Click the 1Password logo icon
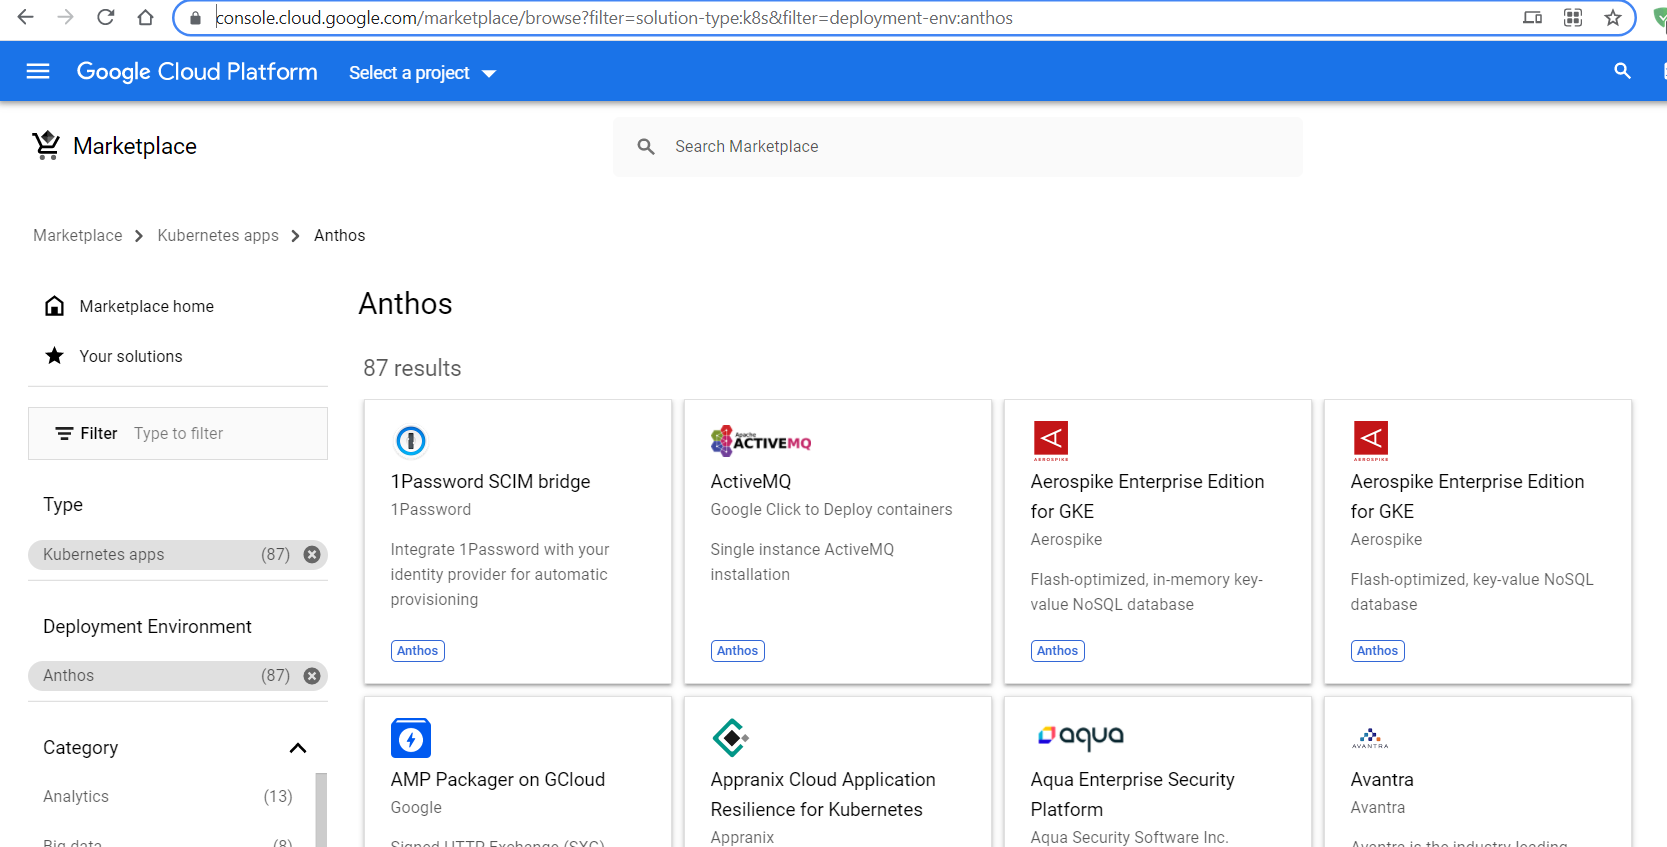This screenshot has height=847, width=1667. [411, 440]
